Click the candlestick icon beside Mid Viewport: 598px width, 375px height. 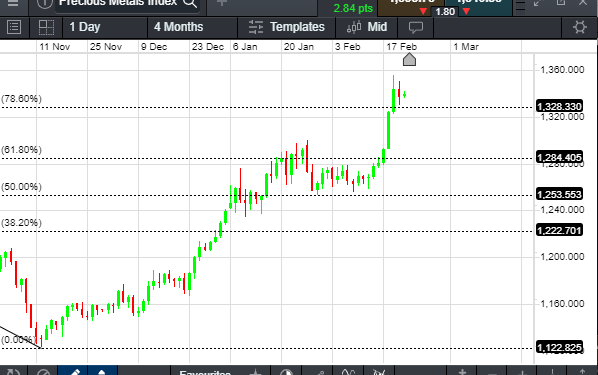click(354, 27)
